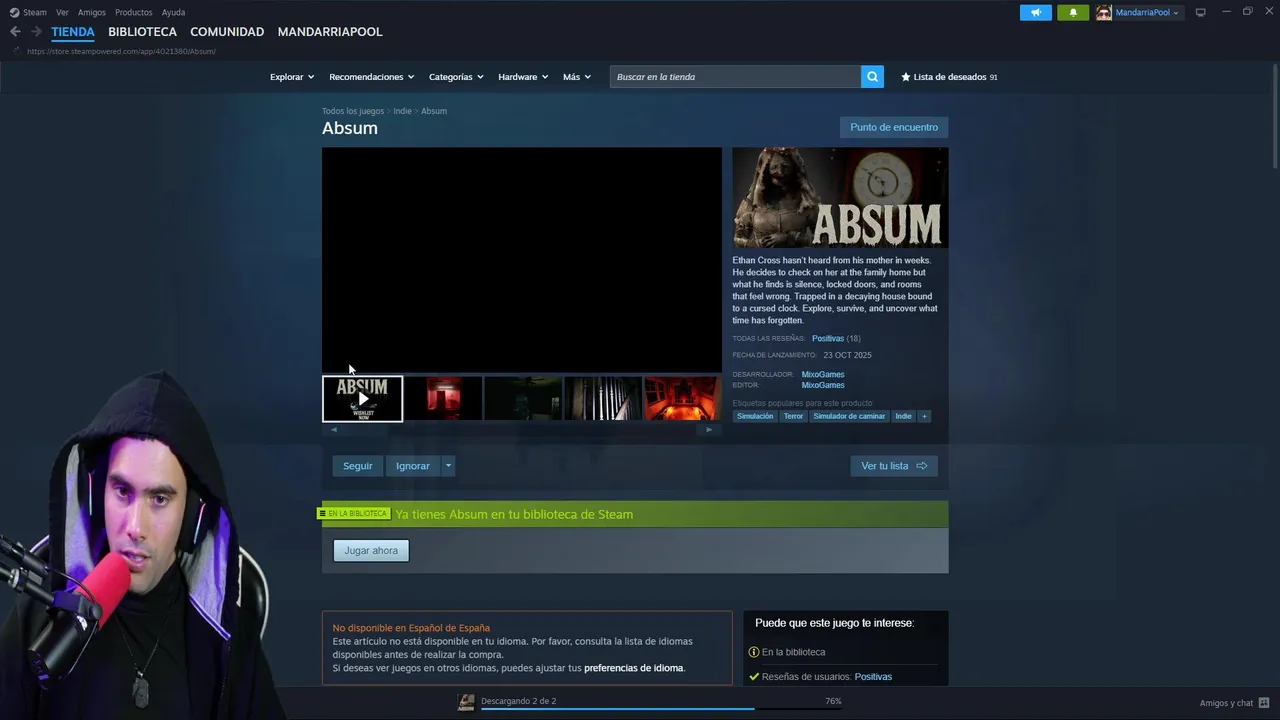This screenshot has height=720, width=1280.
Task: Click the Seguir button
Action: pyautogui.click(x=357, y=466)
